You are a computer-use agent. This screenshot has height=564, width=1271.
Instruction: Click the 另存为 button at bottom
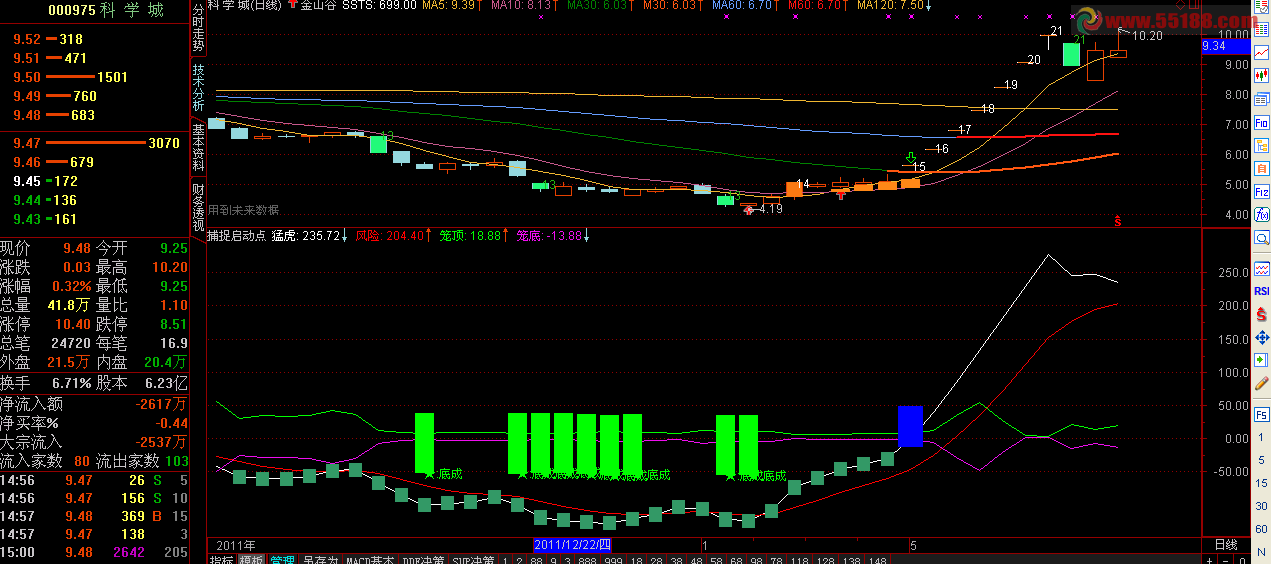coord(320,560)
